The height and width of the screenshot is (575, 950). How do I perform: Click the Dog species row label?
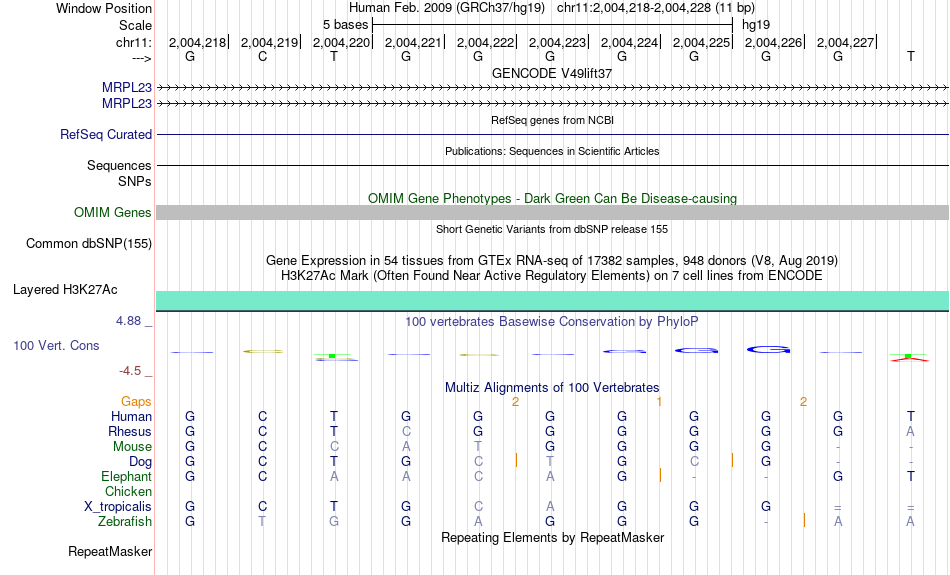pos(141,462)
